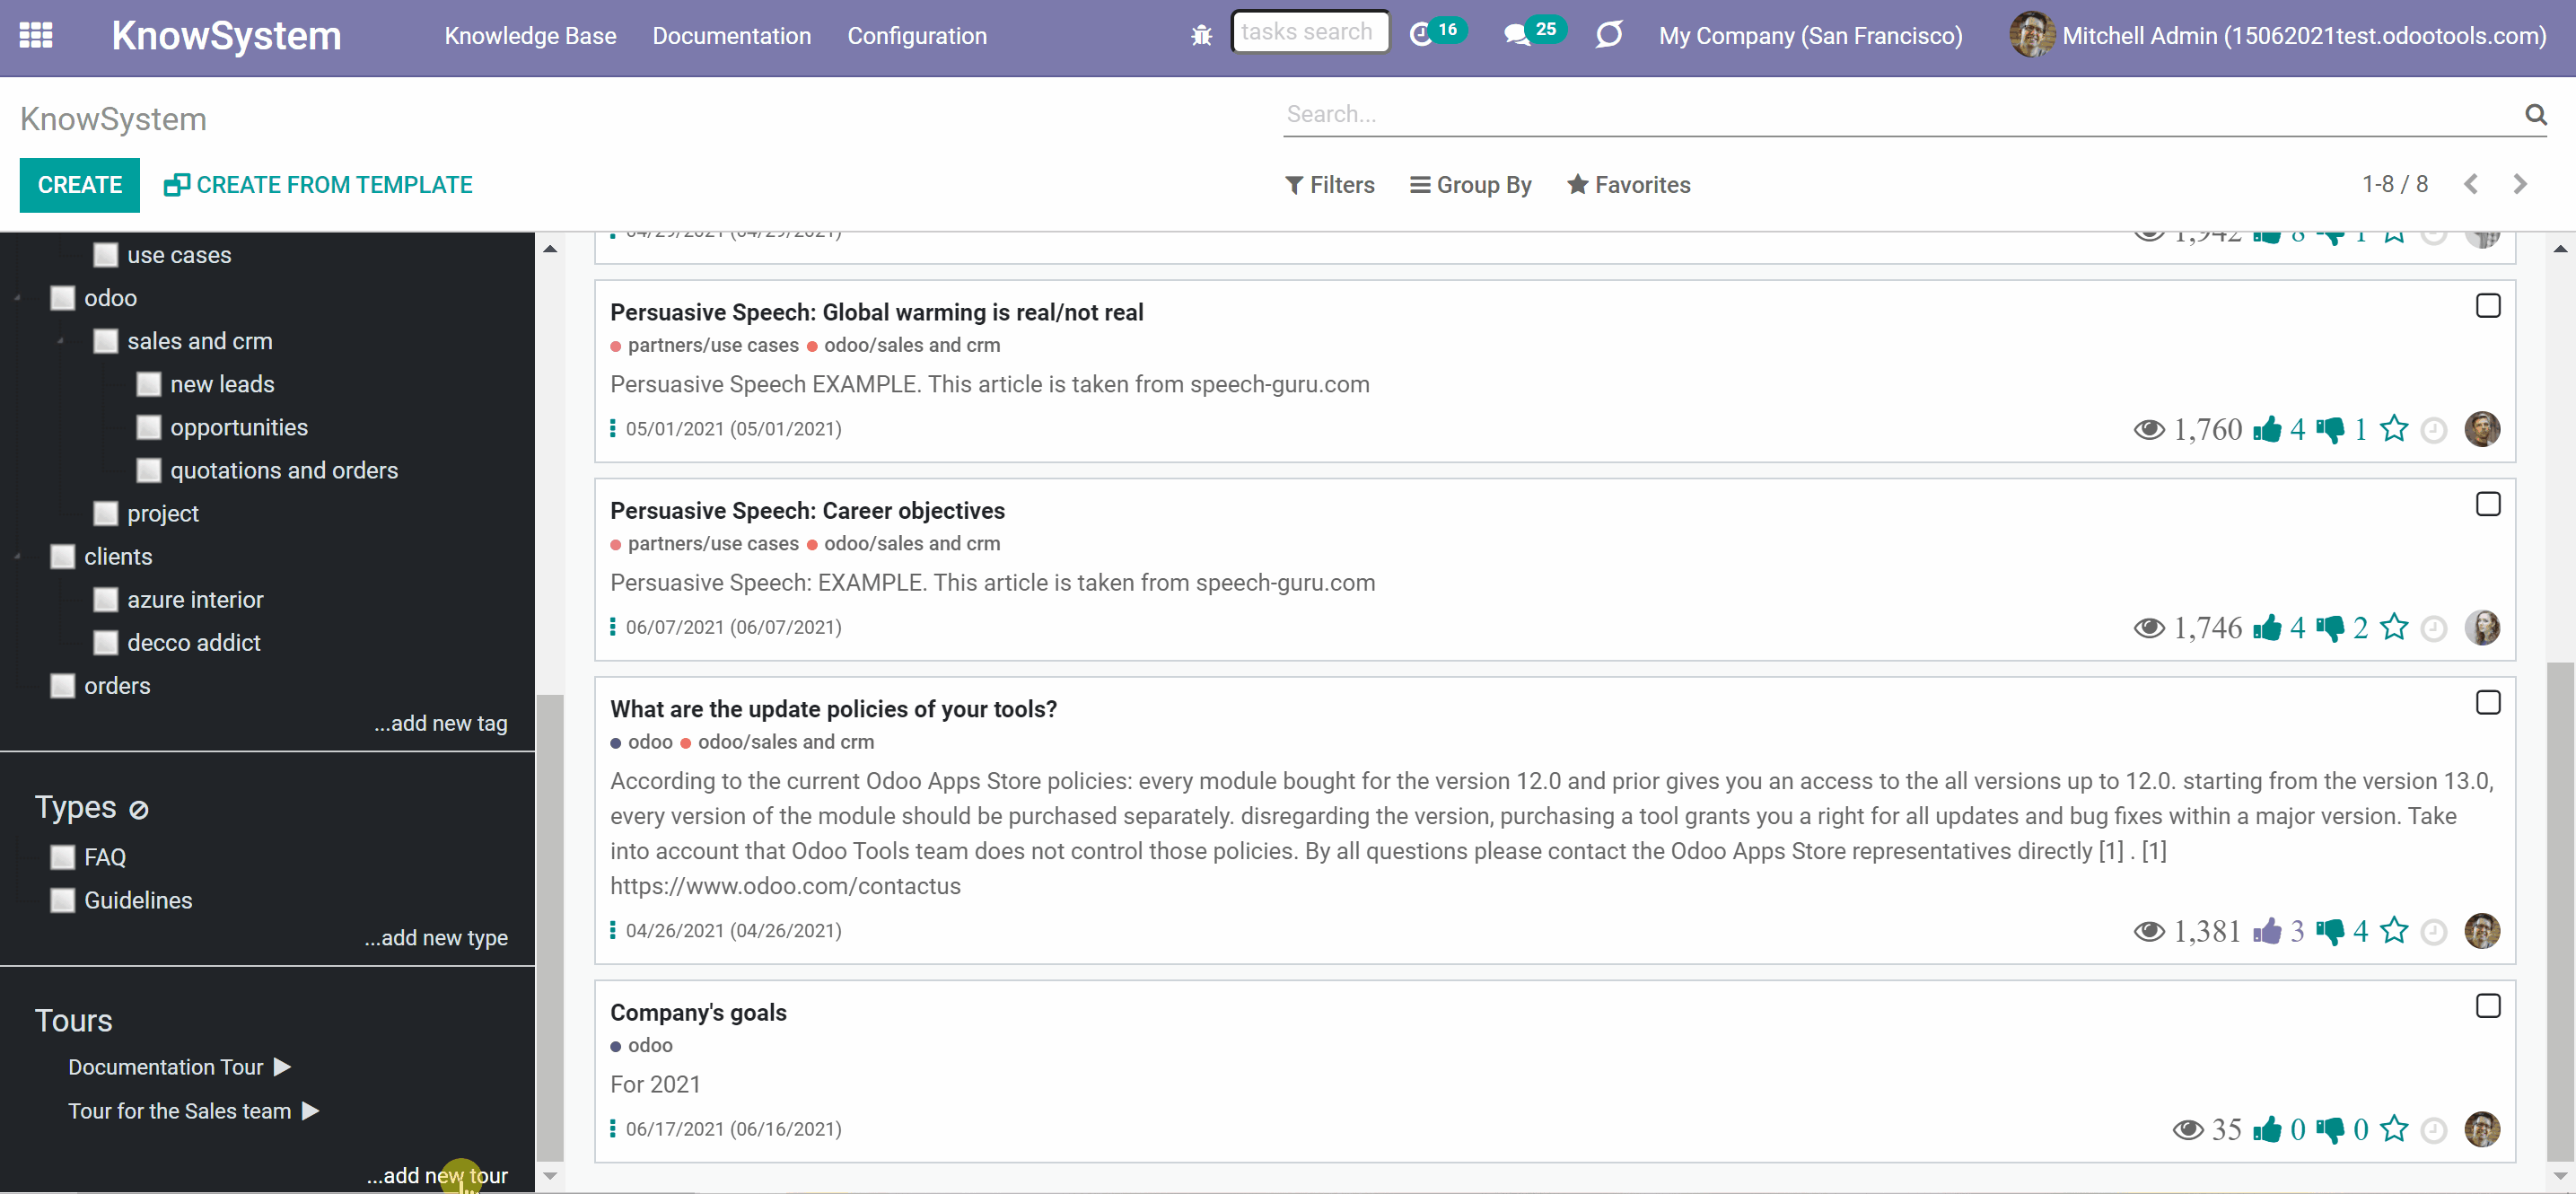Open conversations chat icon with 25 badge
The height and width of the screenshot is (1194, 2576).
[x=1533, y=33]
